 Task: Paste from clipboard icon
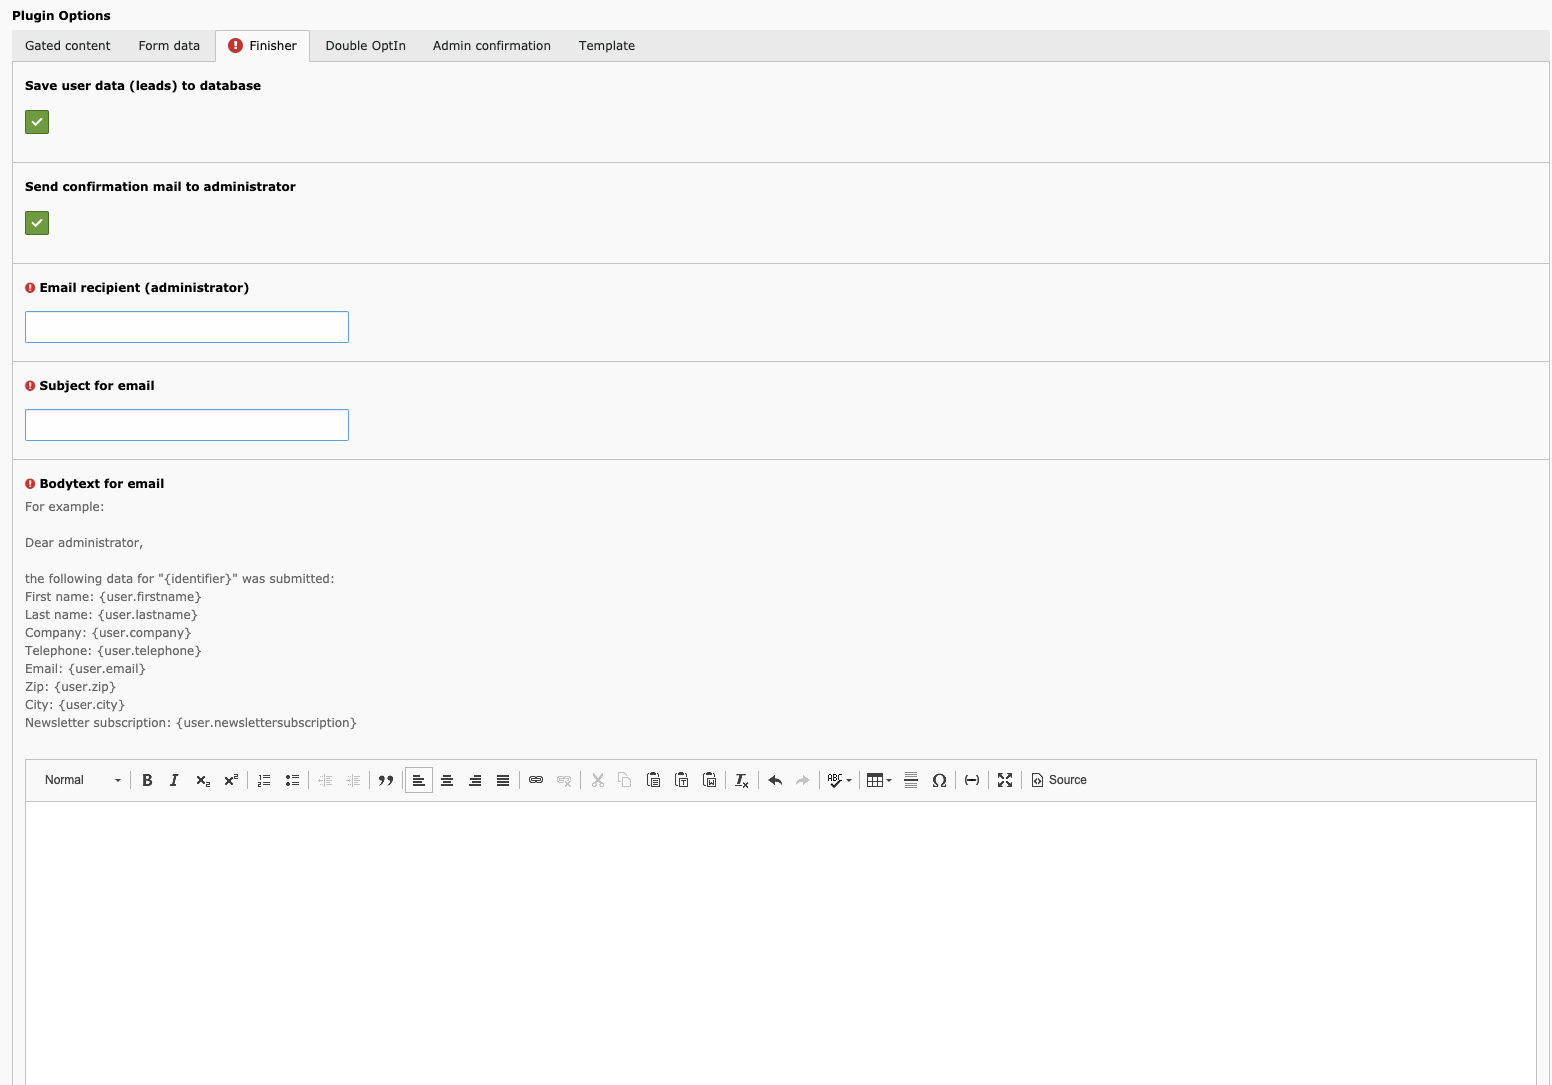pyautogui.click(x=653, y=780)
